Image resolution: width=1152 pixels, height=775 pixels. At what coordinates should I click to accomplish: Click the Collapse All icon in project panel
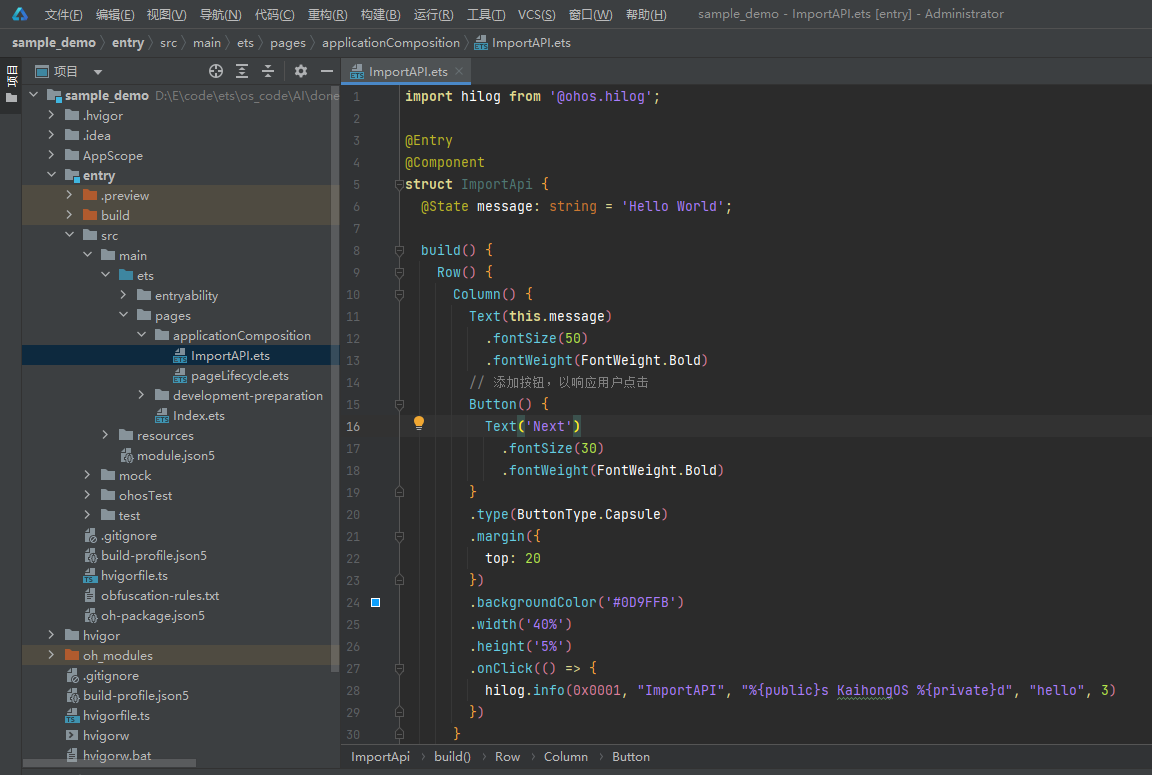click(268, 71)
